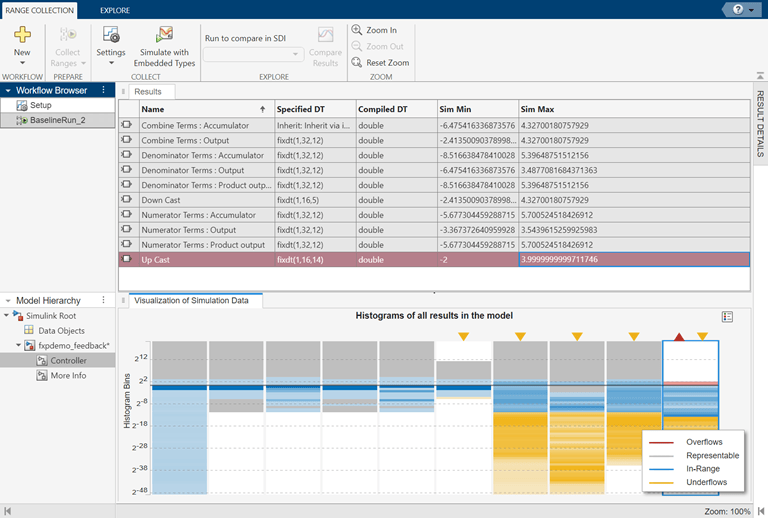This screenshot has height=518, width=768.
Task: Open the Workflow Browser options menu dots
Action: coord(103,90)
